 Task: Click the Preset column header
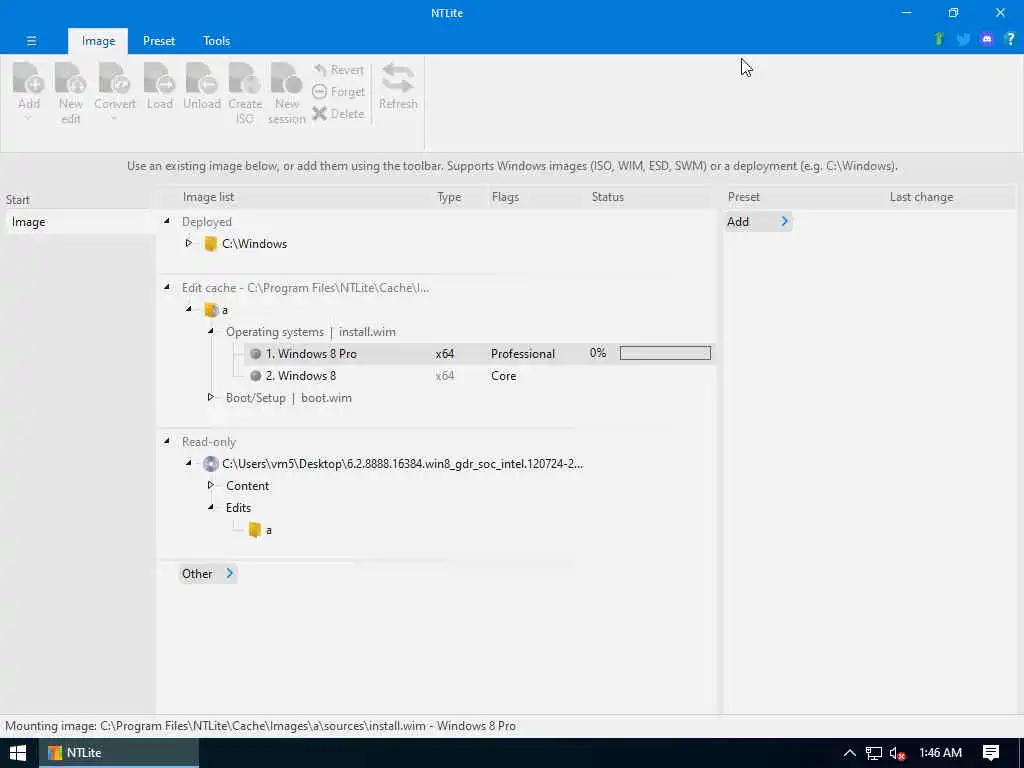click(x=743, y=197)
